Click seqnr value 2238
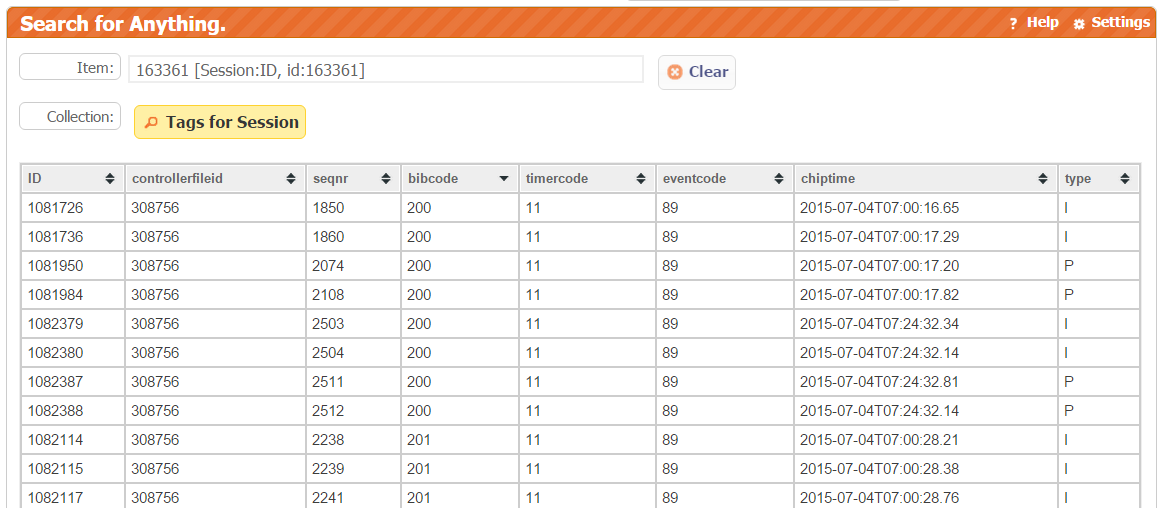This screenshot has height=508, width=1160. (x=328, y=440)
